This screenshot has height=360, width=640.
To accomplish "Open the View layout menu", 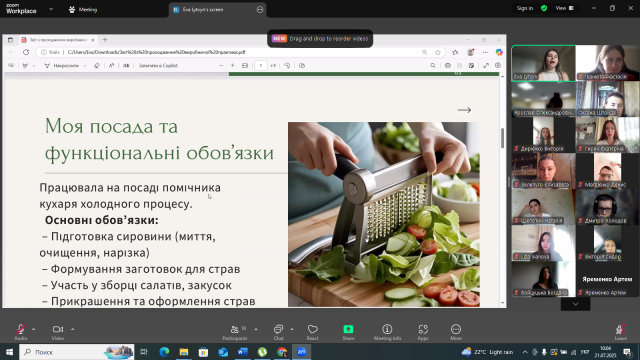I will [564, 8].
